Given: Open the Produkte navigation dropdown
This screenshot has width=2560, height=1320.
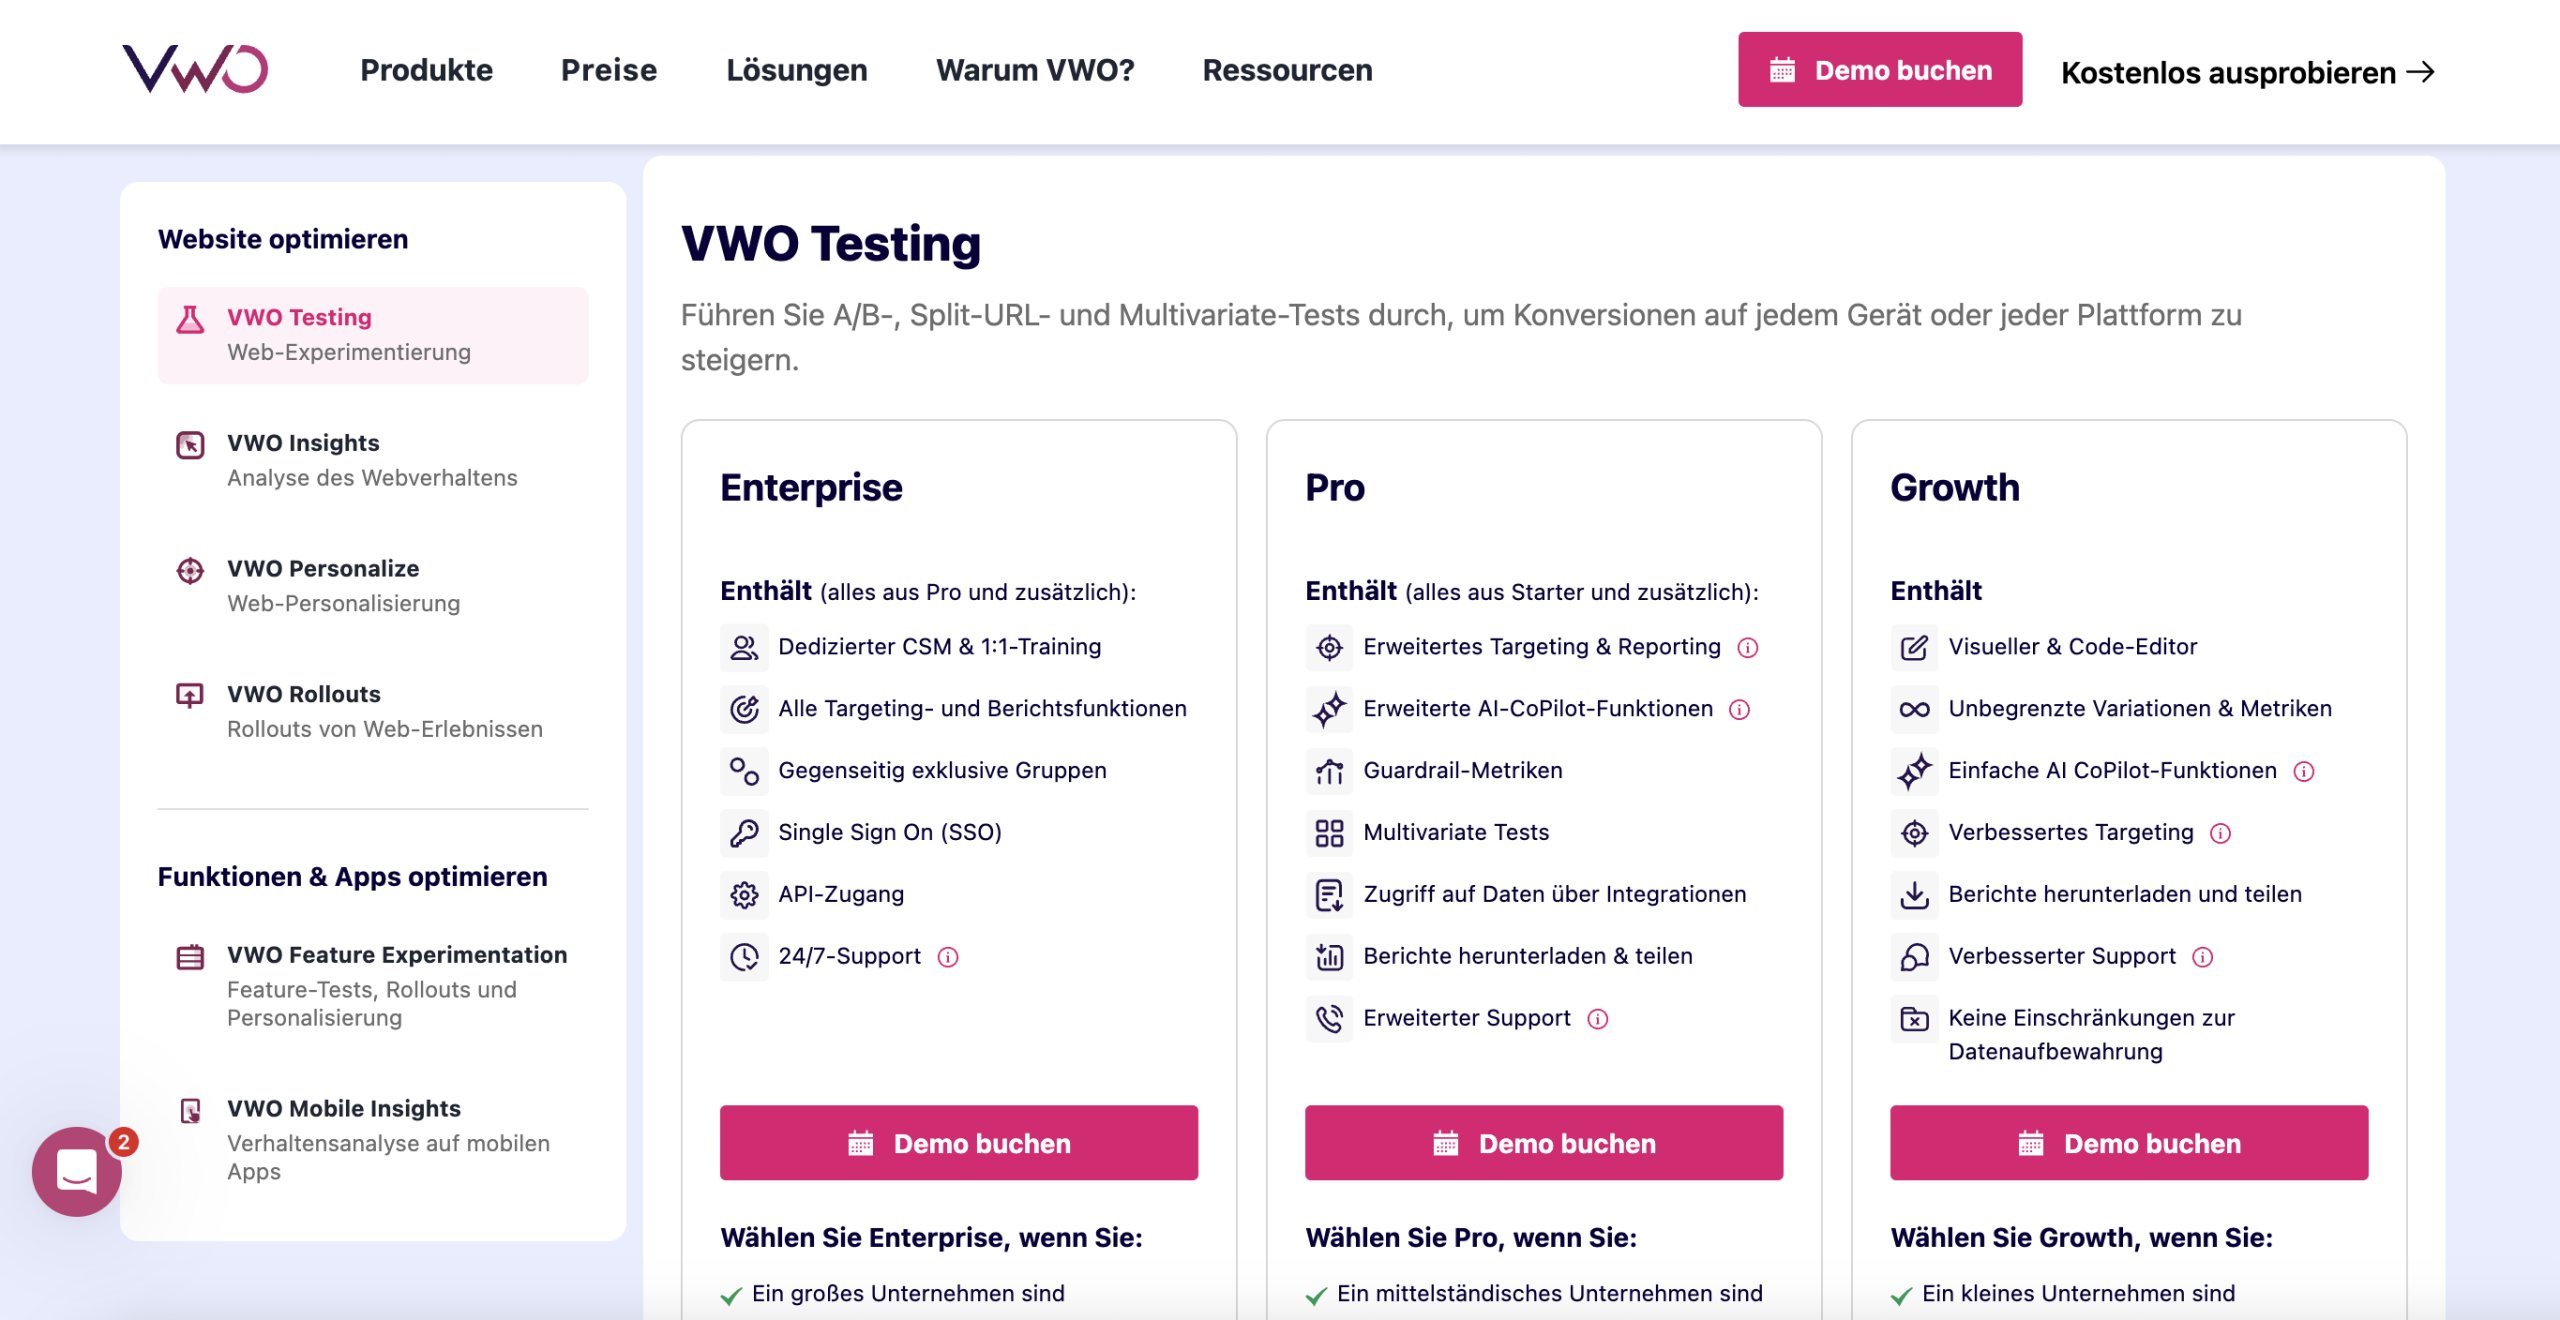Looking at the screenshot, I should (x=426, y=70).
